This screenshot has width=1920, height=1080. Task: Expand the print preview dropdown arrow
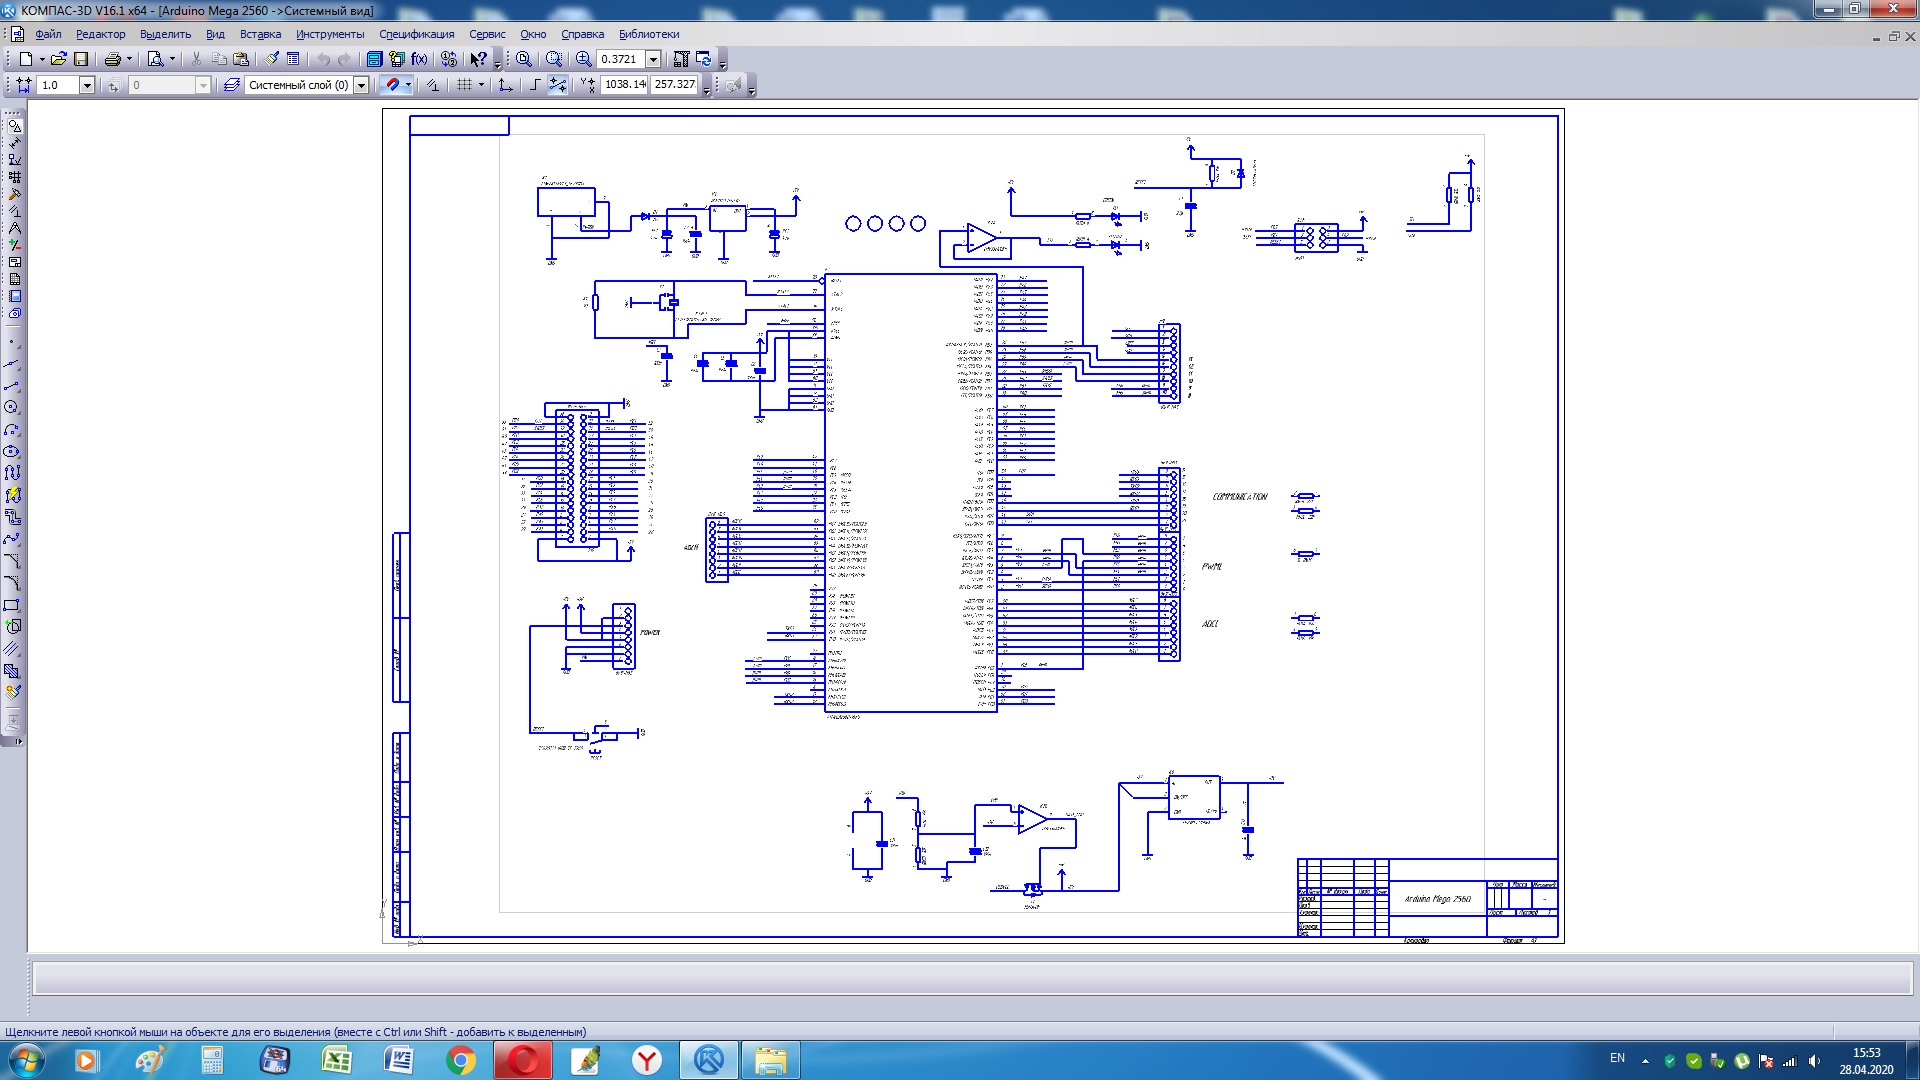pyautogui.click(x=172, y=59)
